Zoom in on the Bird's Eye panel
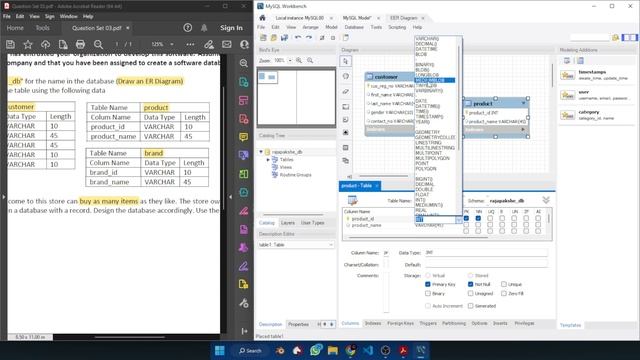 tap(299, 60)
